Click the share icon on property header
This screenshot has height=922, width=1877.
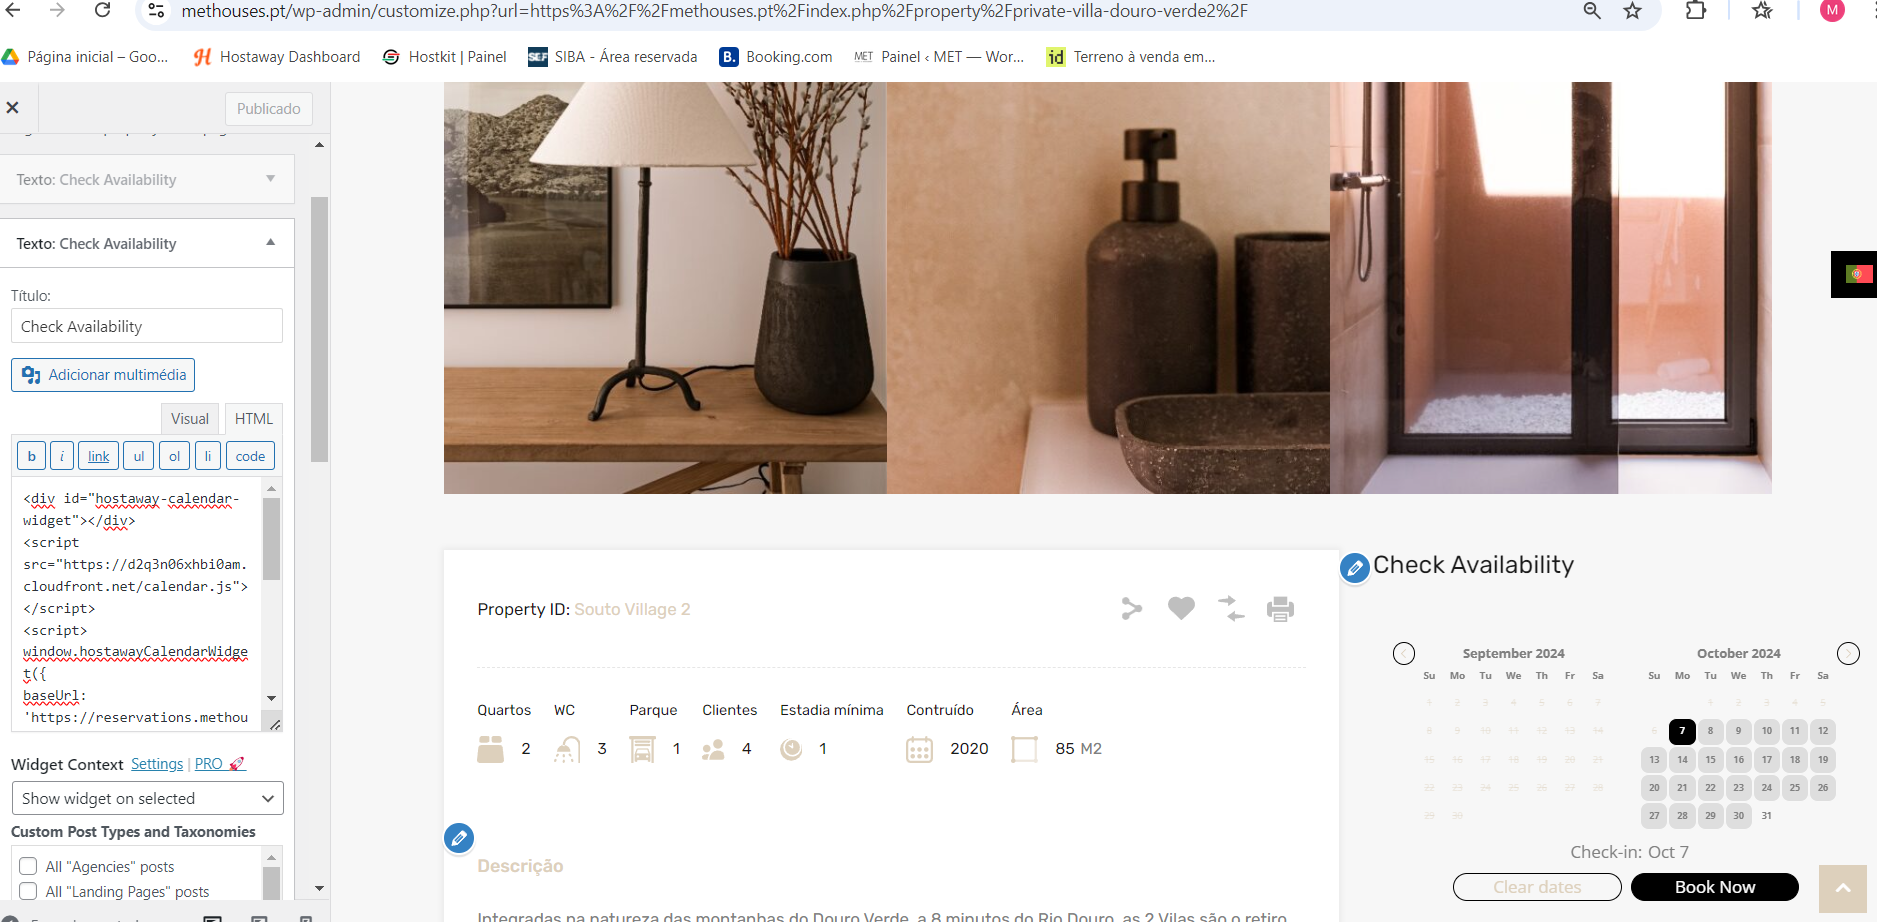1131,608
